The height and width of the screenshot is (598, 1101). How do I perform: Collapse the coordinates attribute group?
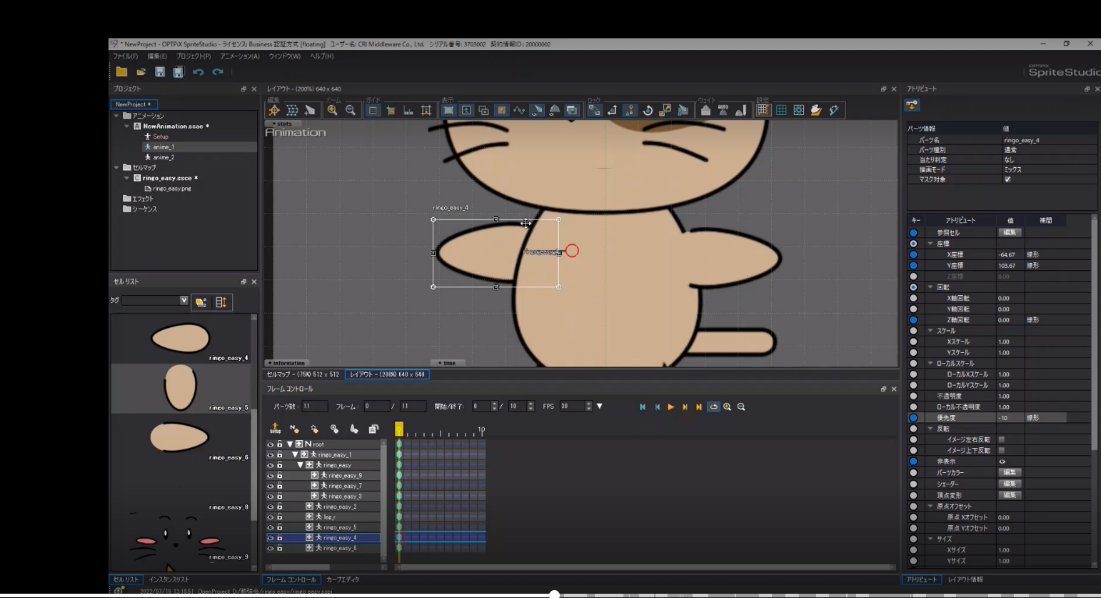point(930,244)
